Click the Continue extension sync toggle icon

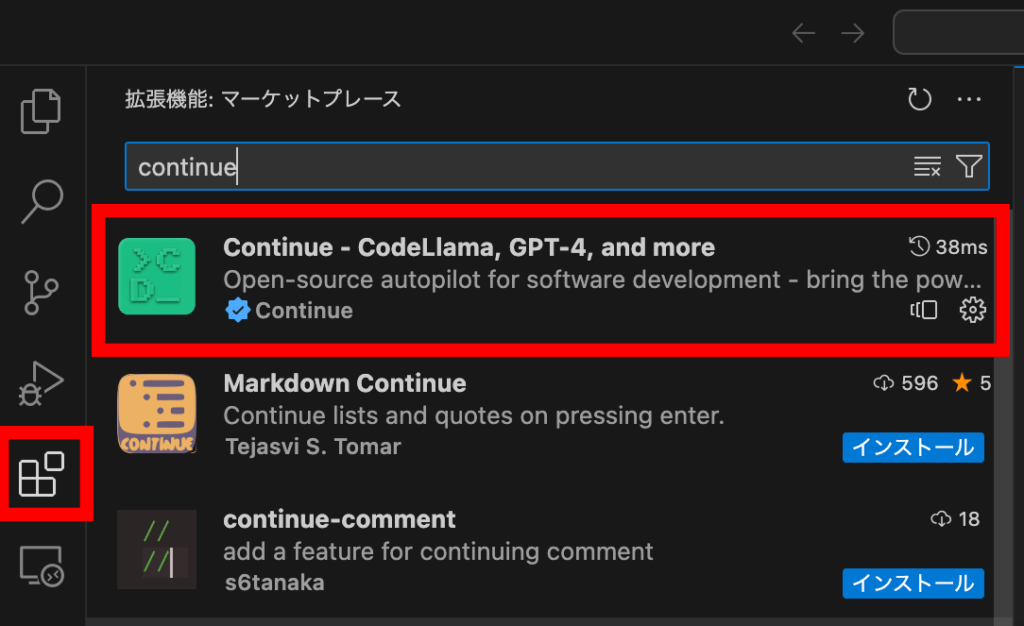click(924, 310)
